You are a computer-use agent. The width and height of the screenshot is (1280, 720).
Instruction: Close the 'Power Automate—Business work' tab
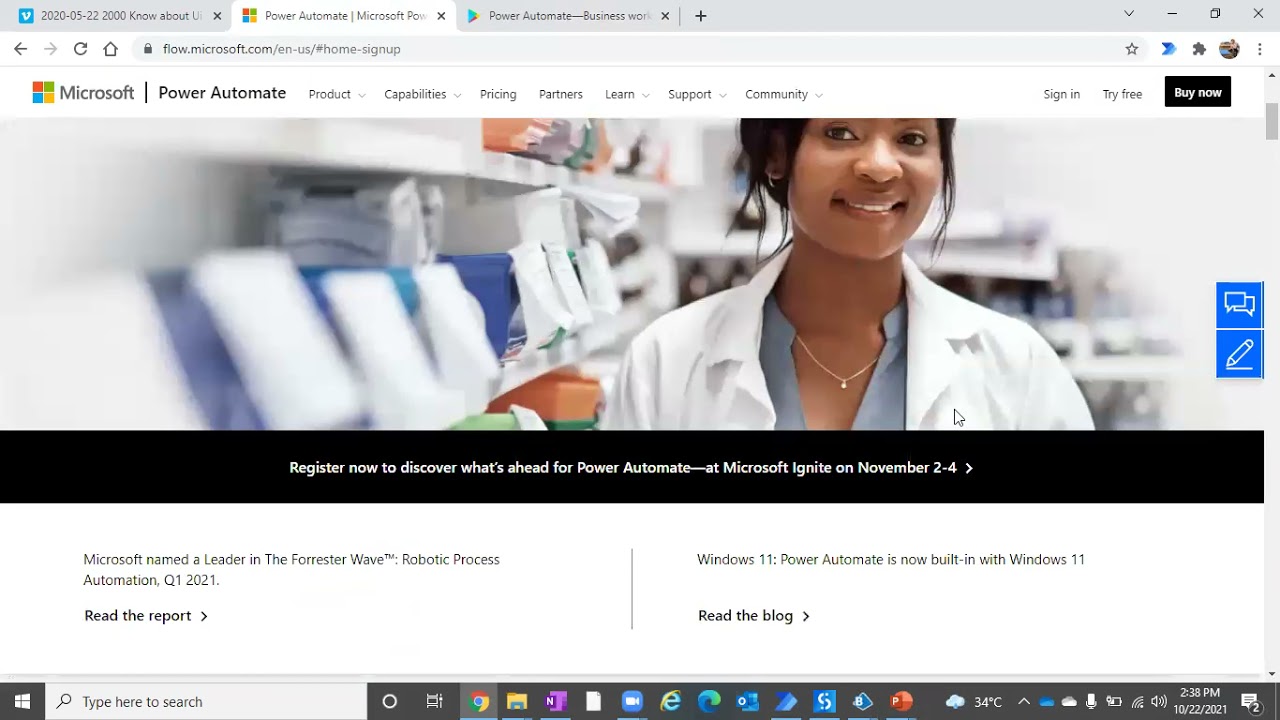point(666,16)
